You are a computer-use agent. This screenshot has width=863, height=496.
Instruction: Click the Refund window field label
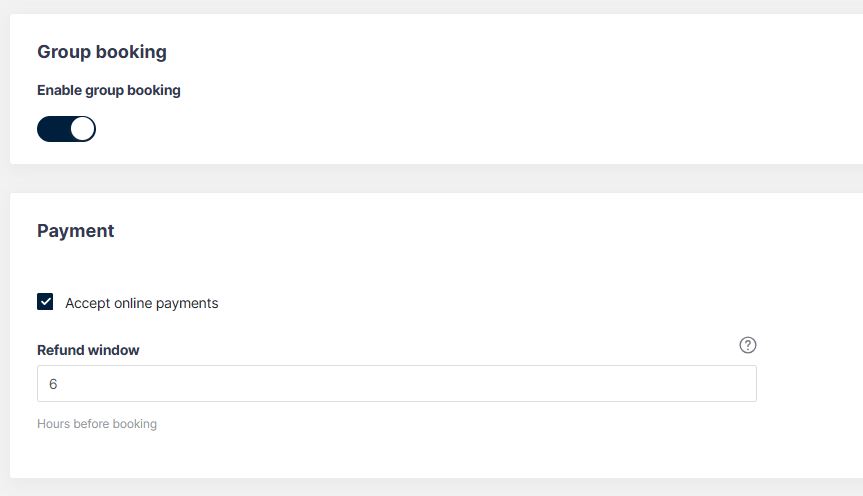(88, 350)
